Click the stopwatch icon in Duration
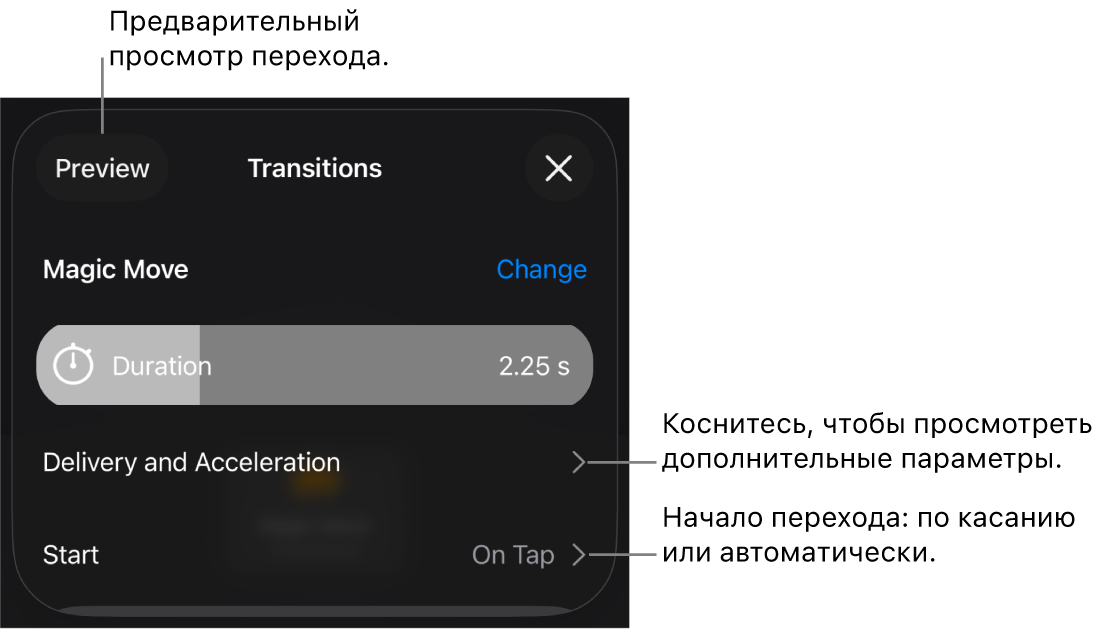Image resolution: width=1105 pixels, height=630 pixels. click(72, 365)
